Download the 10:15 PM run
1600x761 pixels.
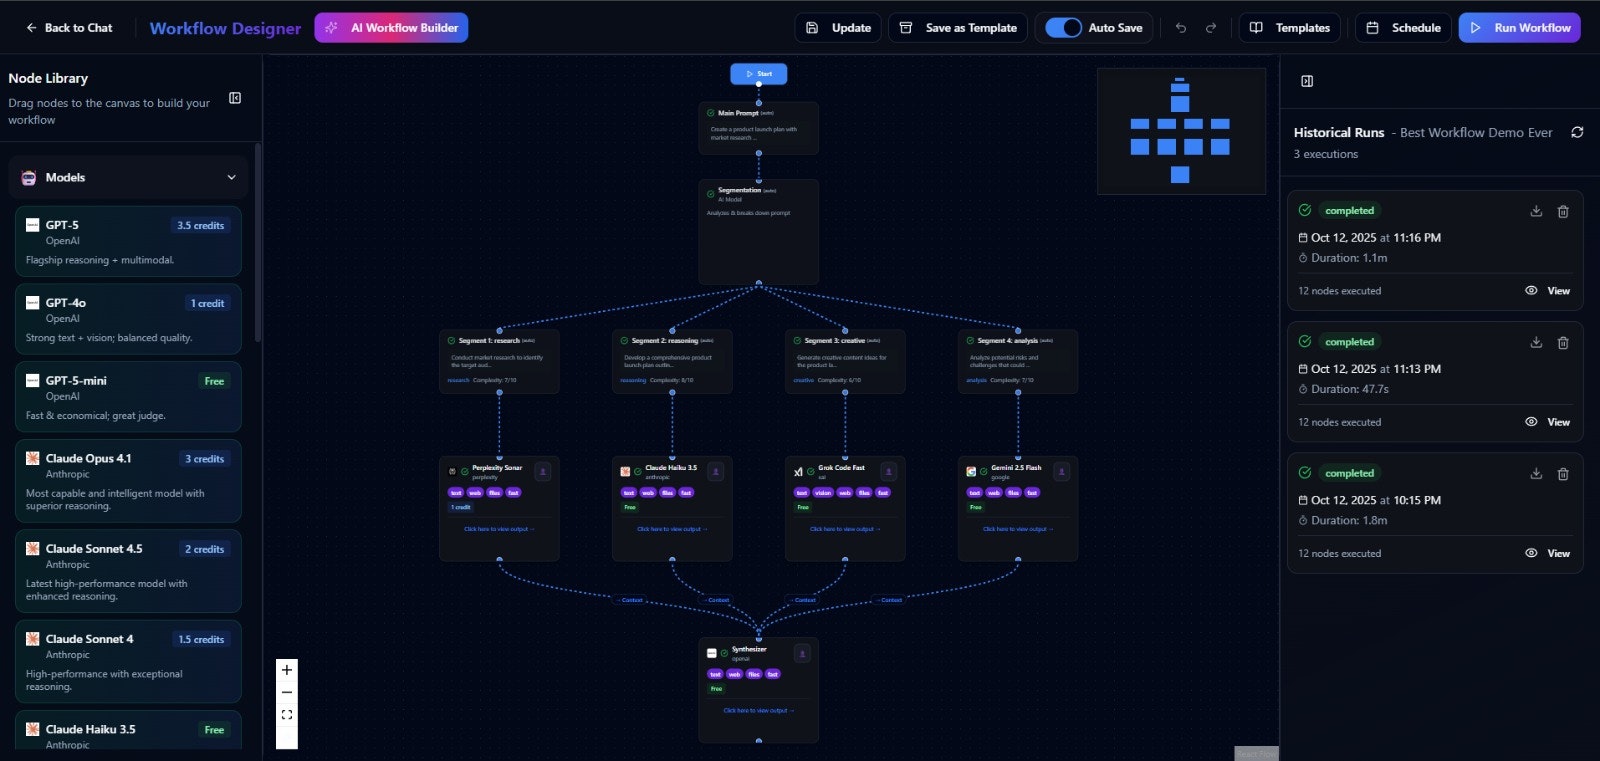1536,474
